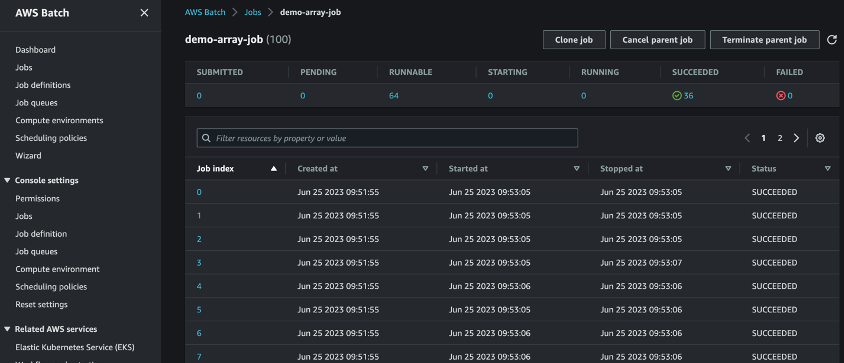844x363 pixels.
Task: Open Jobs under Console settings
Action: pos(24,216)
